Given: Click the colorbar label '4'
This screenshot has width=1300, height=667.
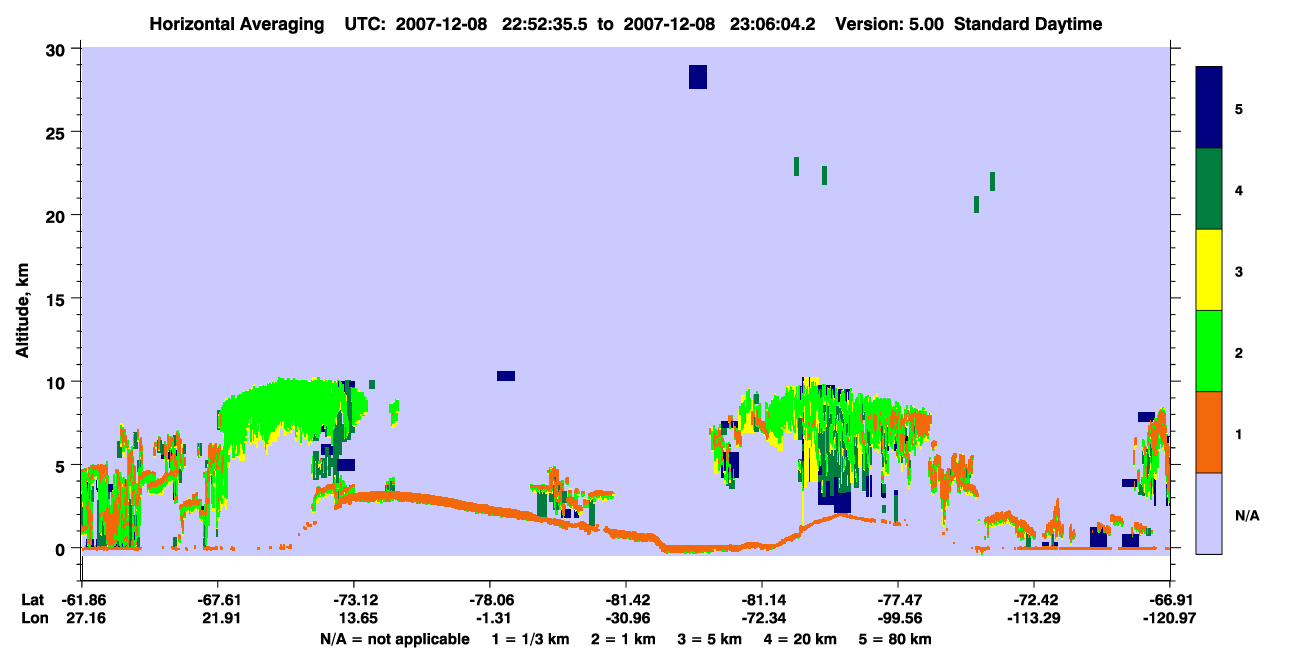Looking at the screenshot, I should [1239, 190].
